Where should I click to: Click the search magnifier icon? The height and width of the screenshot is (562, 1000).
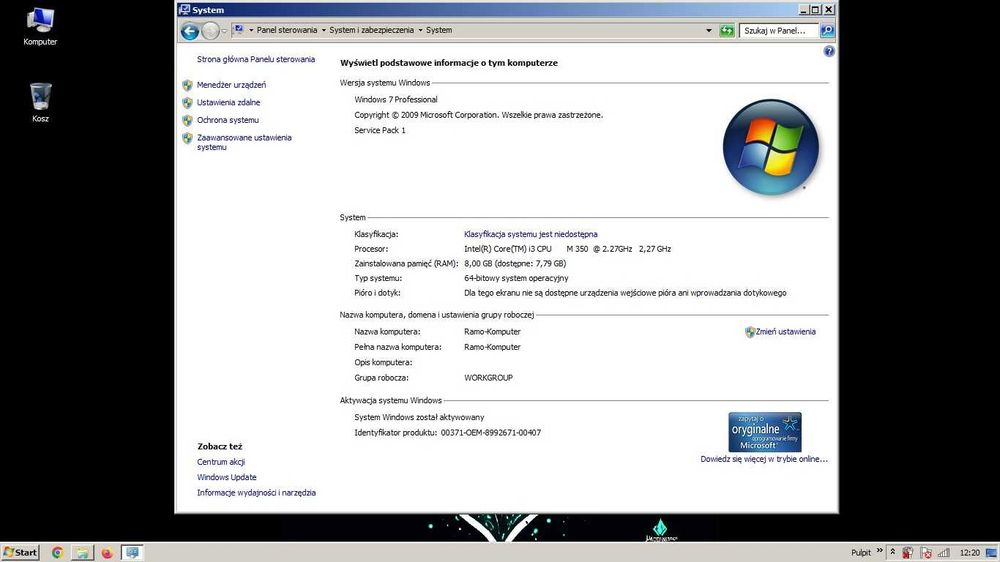tap(827, 30)
